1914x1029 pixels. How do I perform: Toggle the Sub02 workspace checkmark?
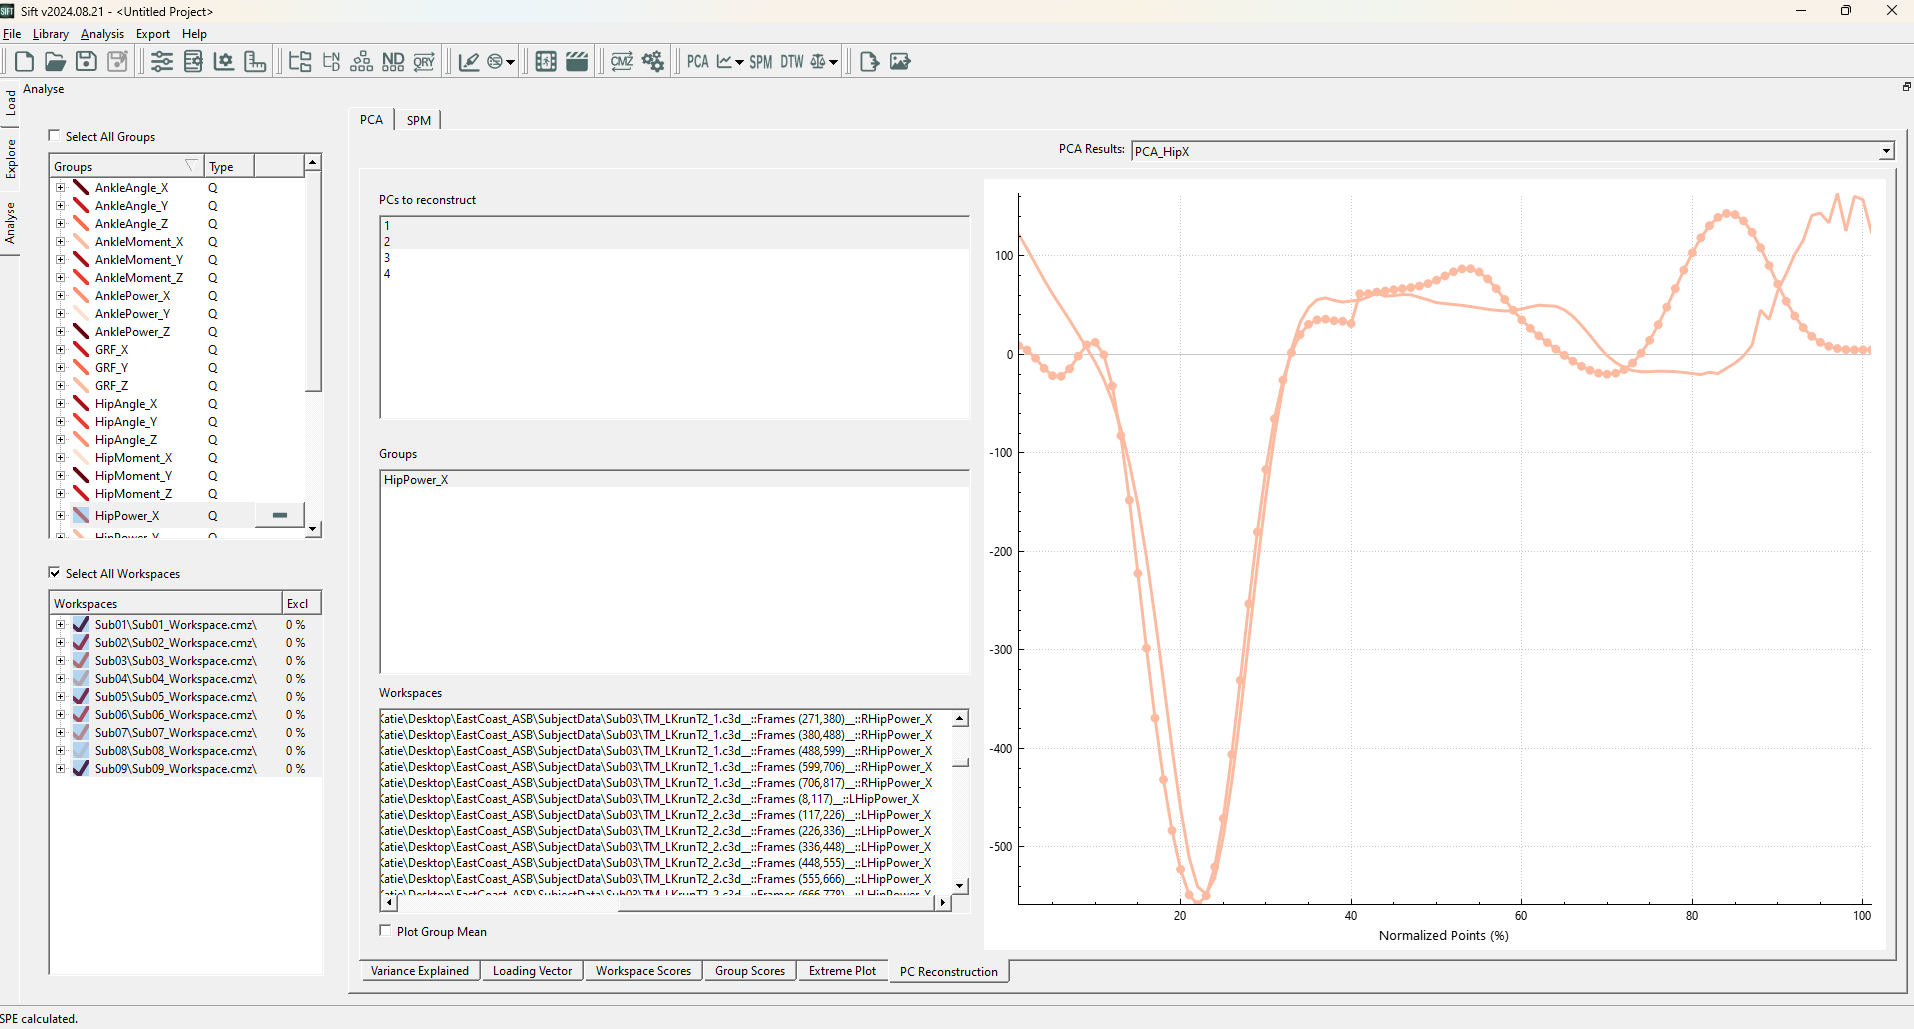81,642
